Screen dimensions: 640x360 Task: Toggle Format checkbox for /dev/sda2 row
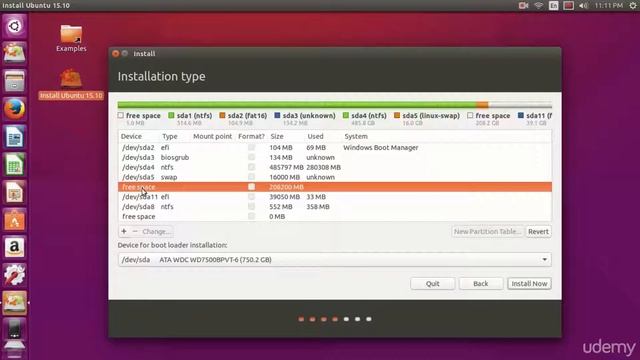(251, 147)
